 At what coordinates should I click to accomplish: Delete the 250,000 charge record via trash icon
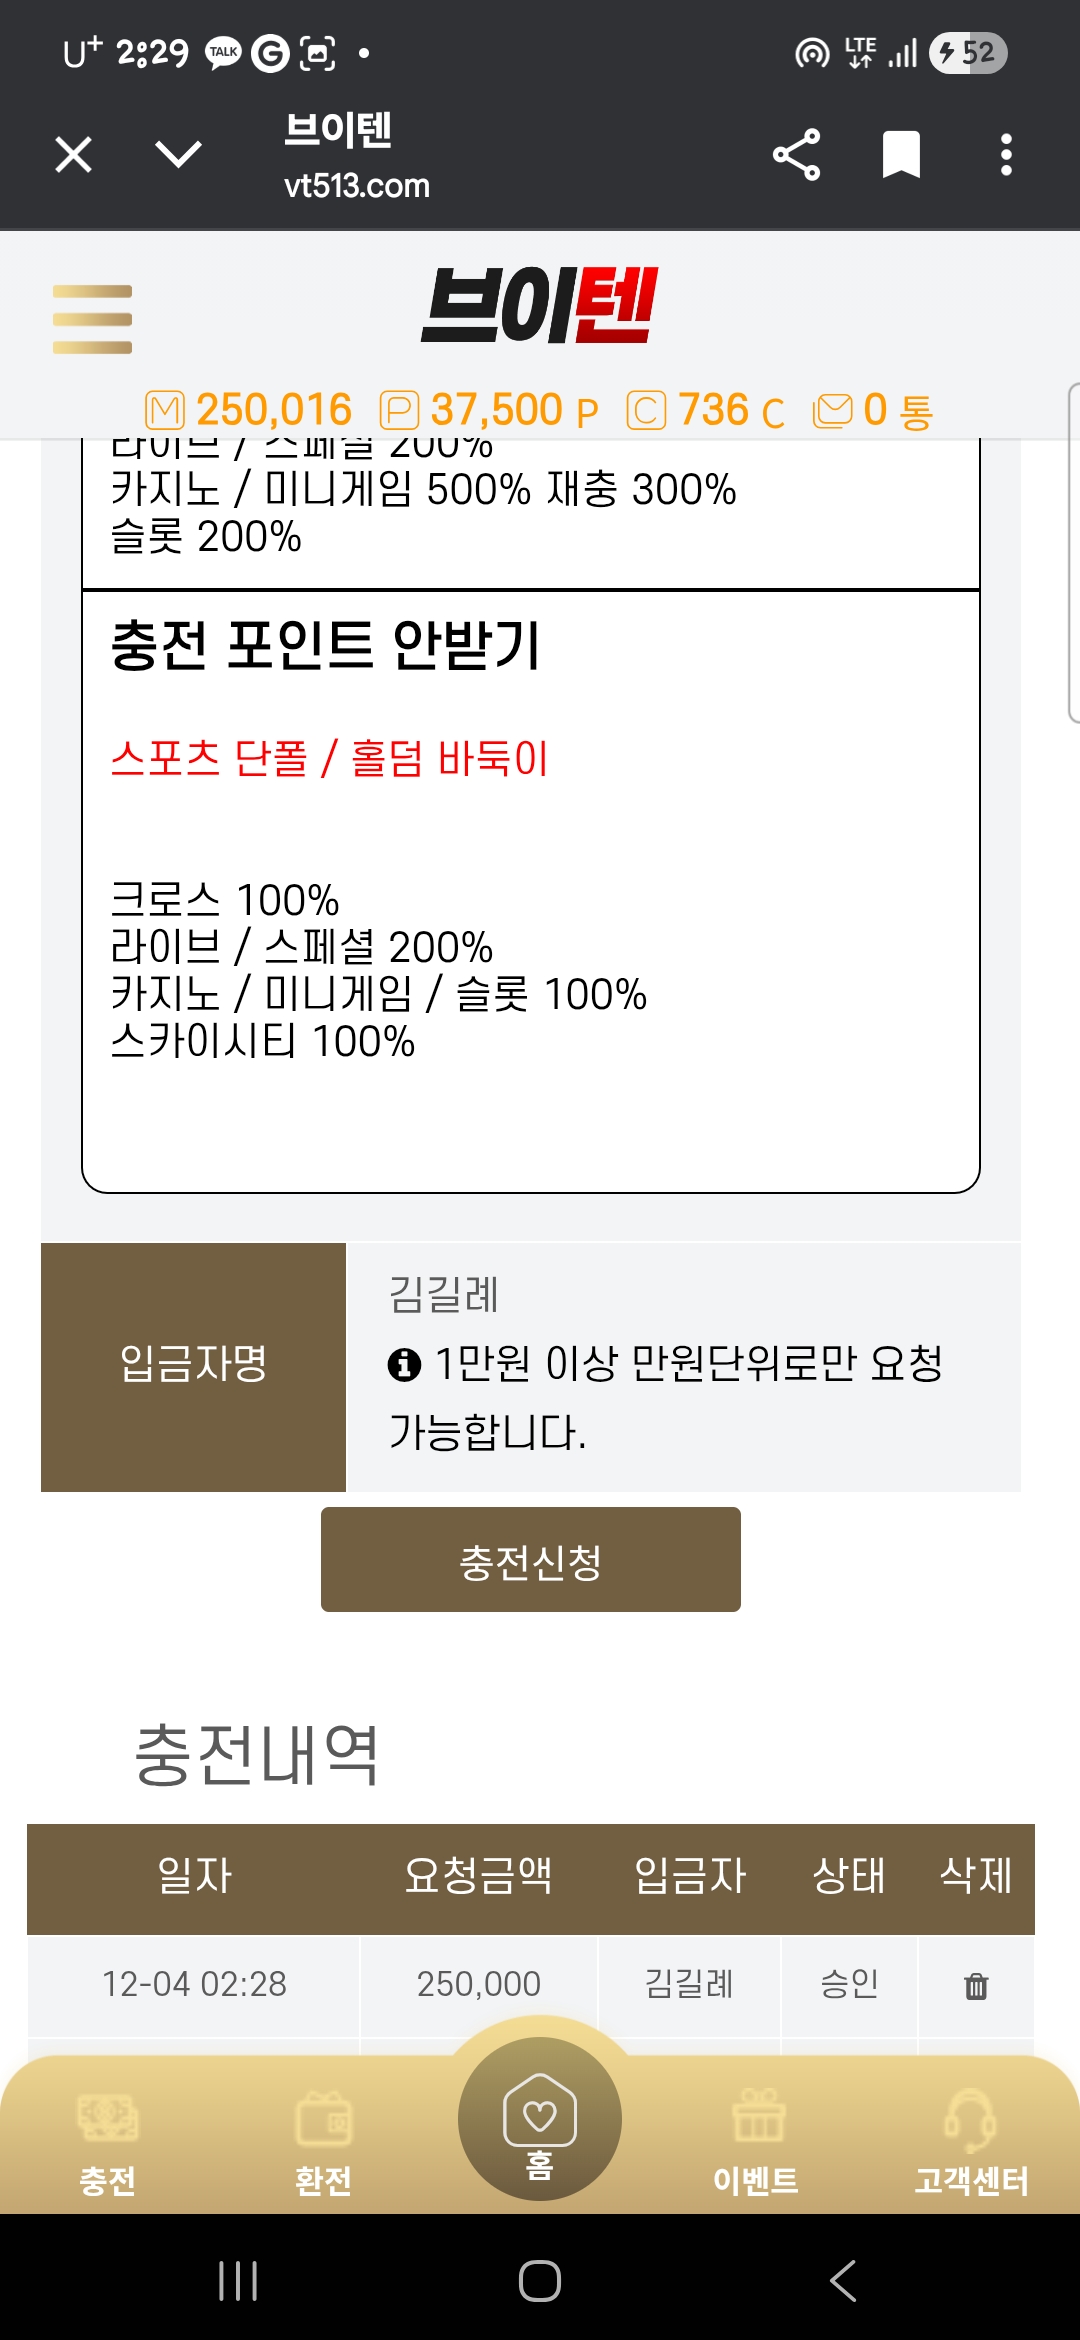click(976, 1986)
